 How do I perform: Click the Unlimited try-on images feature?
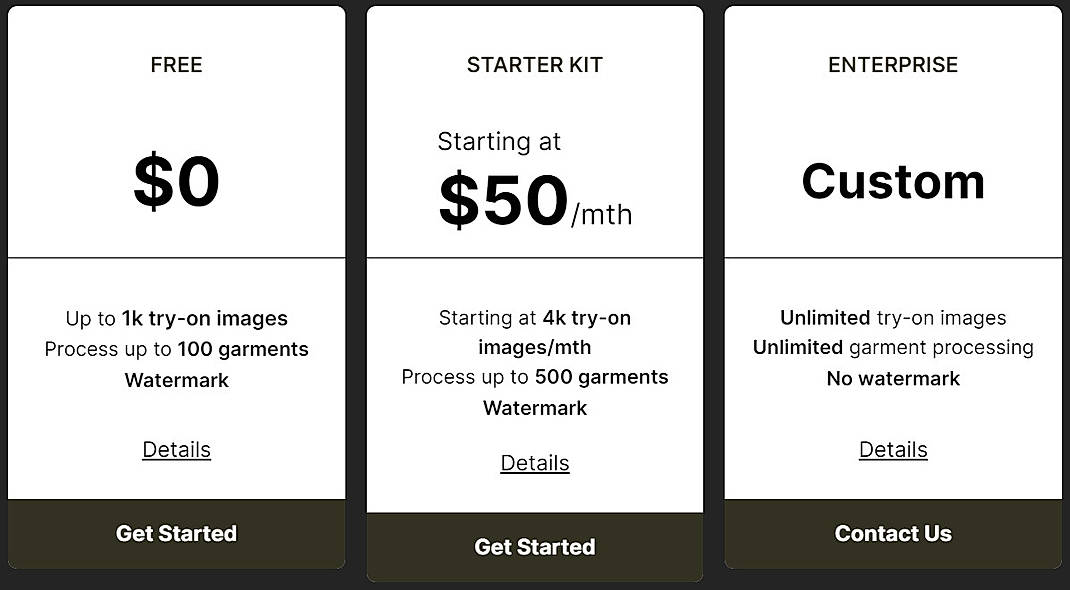892,317
